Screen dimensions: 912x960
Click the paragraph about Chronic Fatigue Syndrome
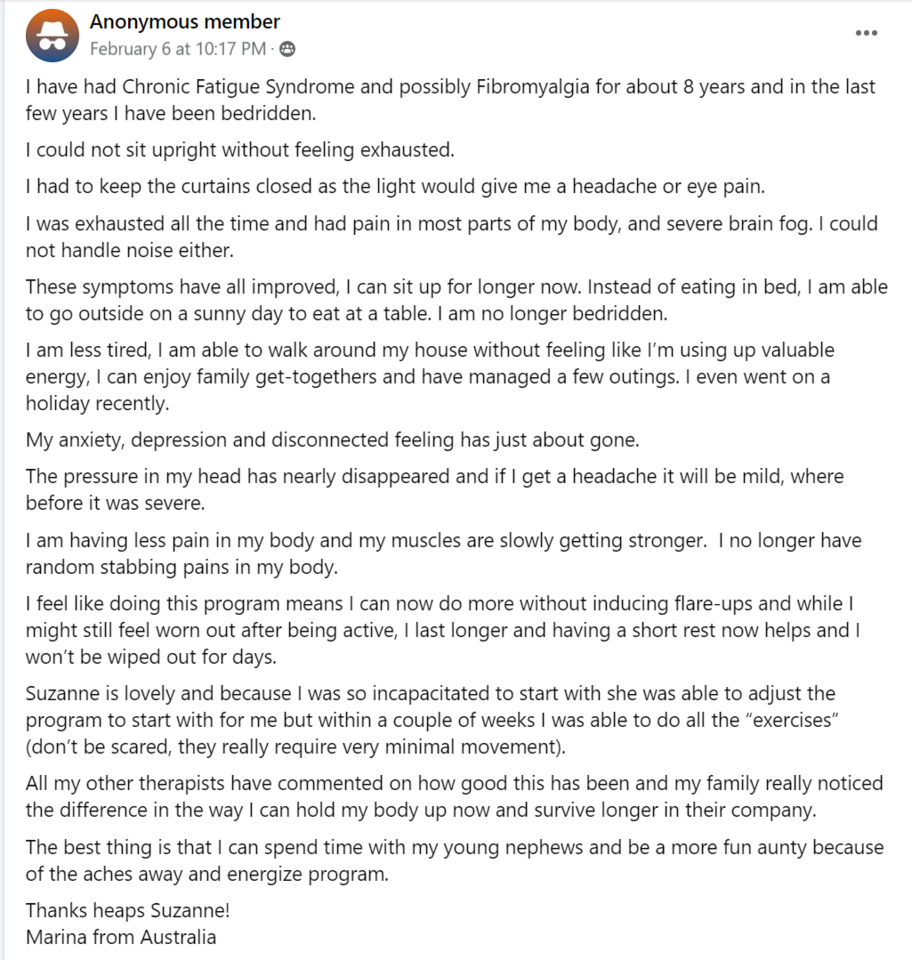pyautogui.click(x=450, y=100)
